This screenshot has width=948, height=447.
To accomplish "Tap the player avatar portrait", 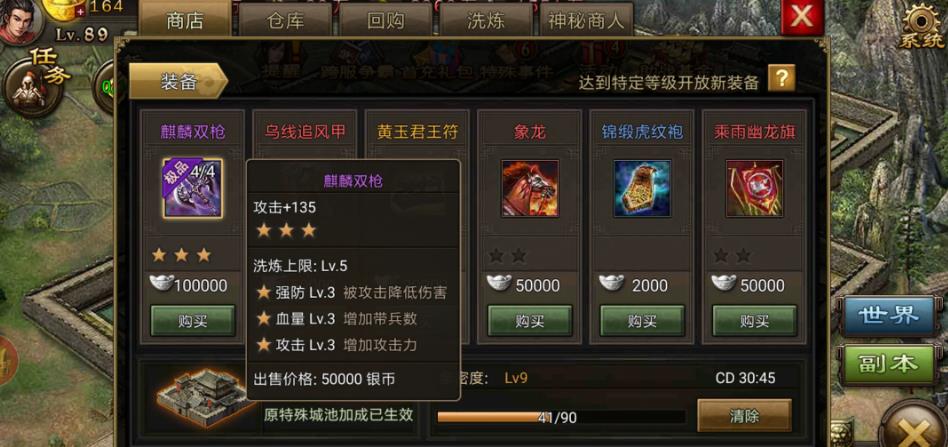I will pyautogui.click(x=20, y=21).
